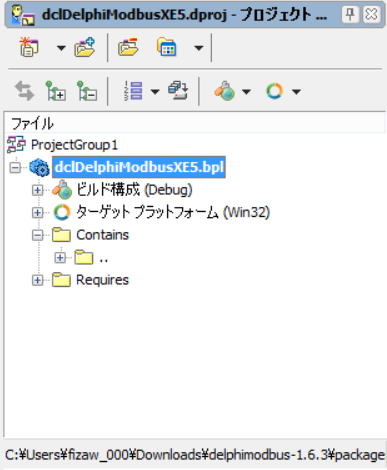
Task: Click the project manager title bar icon
Action: click(x=23, y=15)
